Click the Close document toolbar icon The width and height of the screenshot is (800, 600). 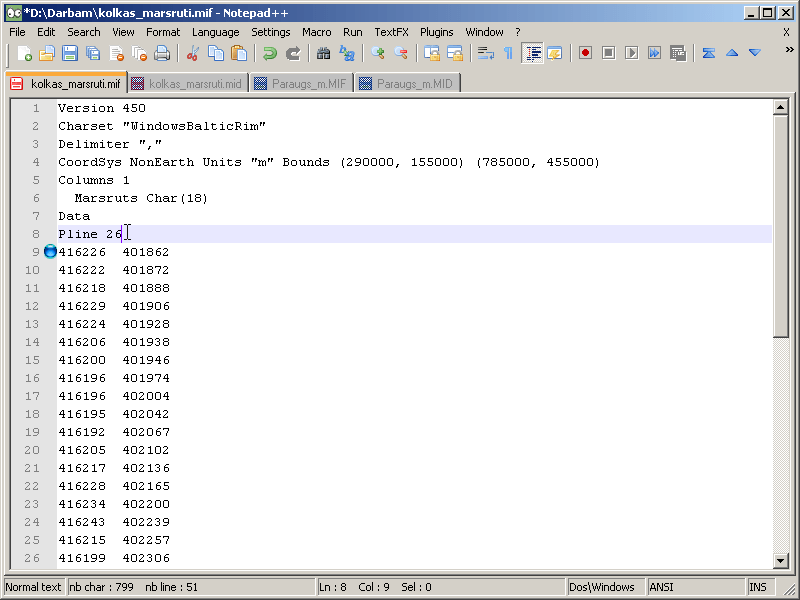[116, 53]
